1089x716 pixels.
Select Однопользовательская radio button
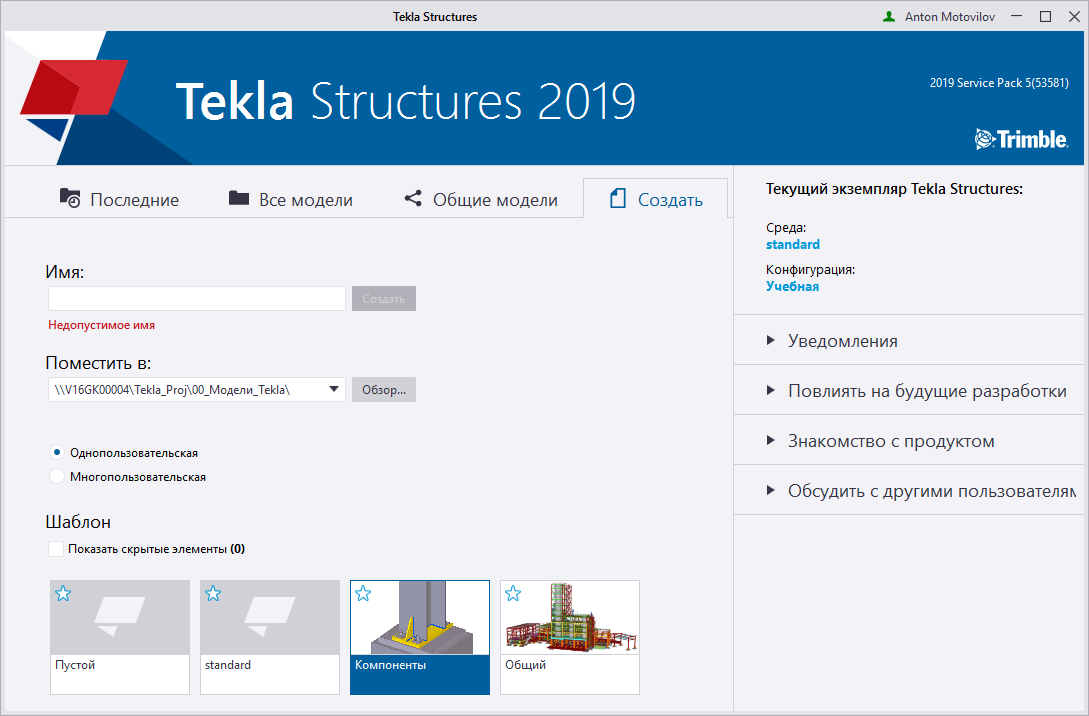(57, 452)
